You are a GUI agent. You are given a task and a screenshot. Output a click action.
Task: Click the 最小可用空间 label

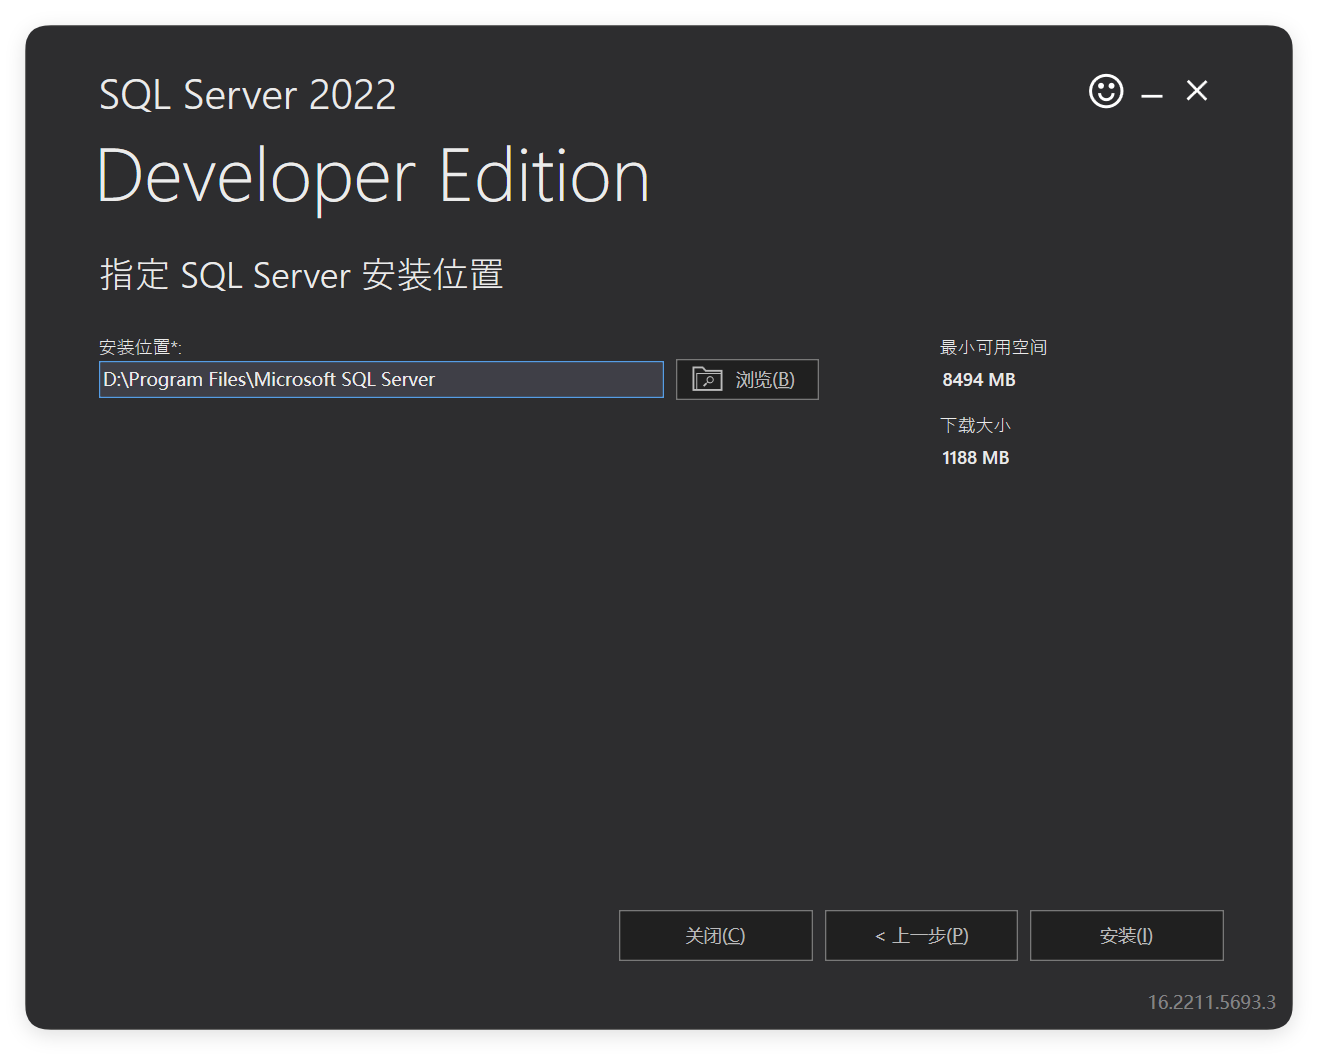point(993,347)
